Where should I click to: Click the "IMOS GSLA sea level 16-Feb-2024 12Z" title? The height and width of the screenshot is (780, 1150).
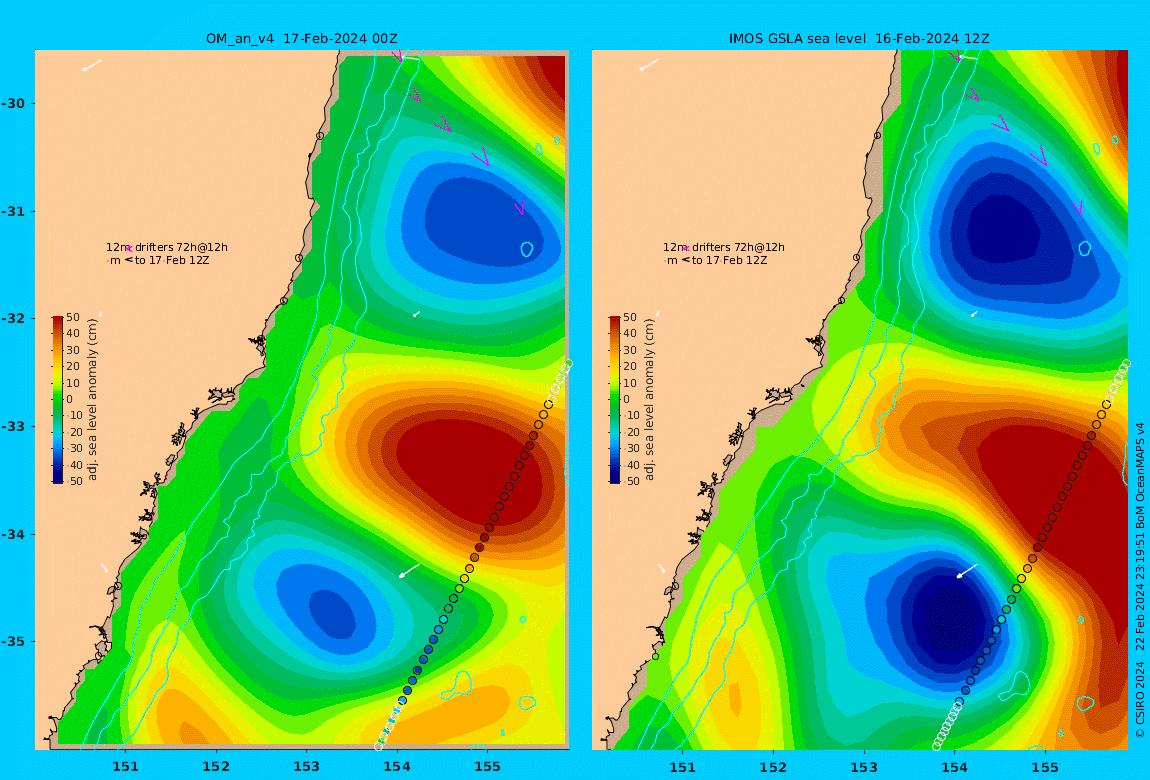click(x=859, y=39)
